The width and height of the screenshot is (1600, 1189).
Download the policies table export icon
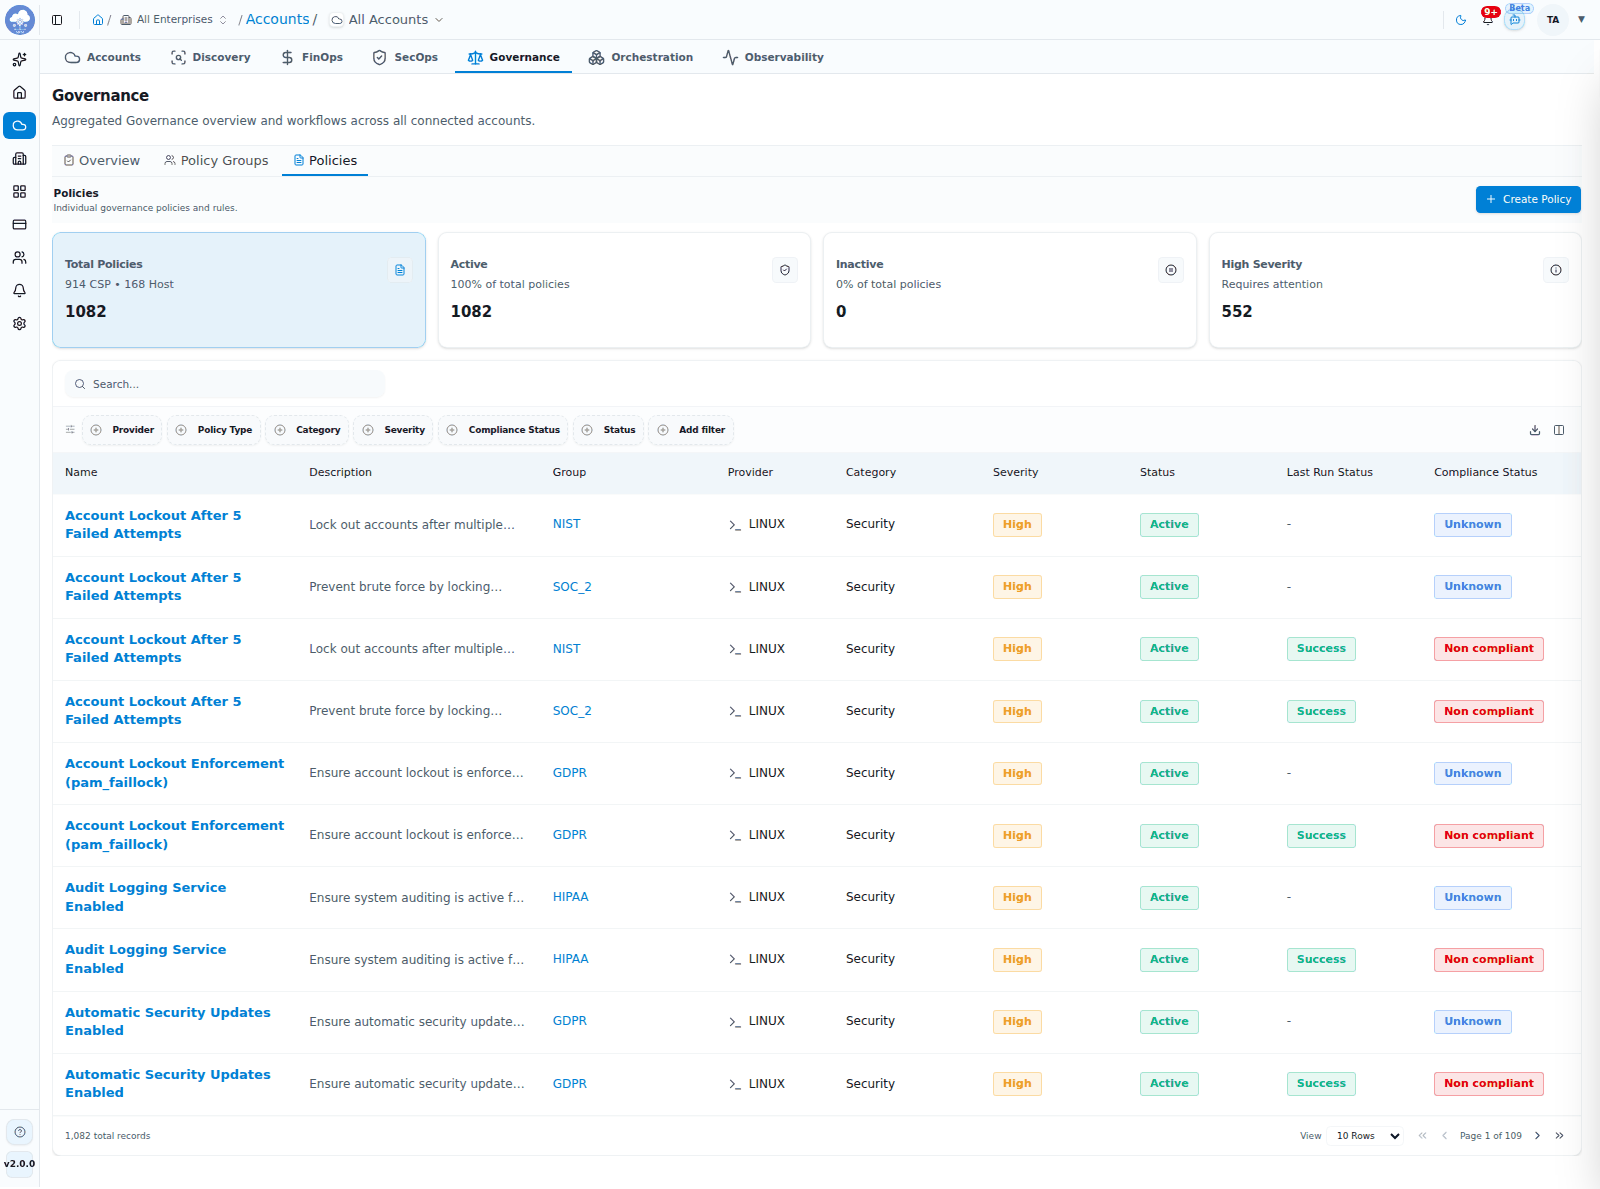pyautogui.click(x=1535, y=430)
